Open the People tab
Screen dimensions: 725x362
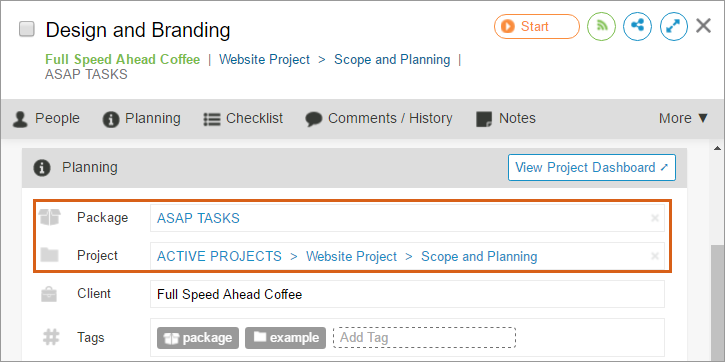tap(46, 119)
